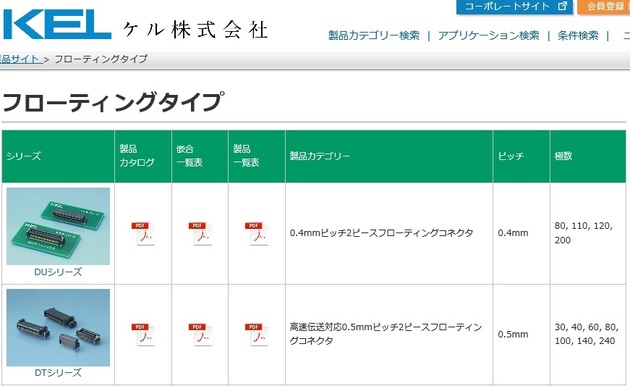Open the DUシリーズ link
This screenshot has height=386, width=630.
pyautogui.click(x=58, y=272)
